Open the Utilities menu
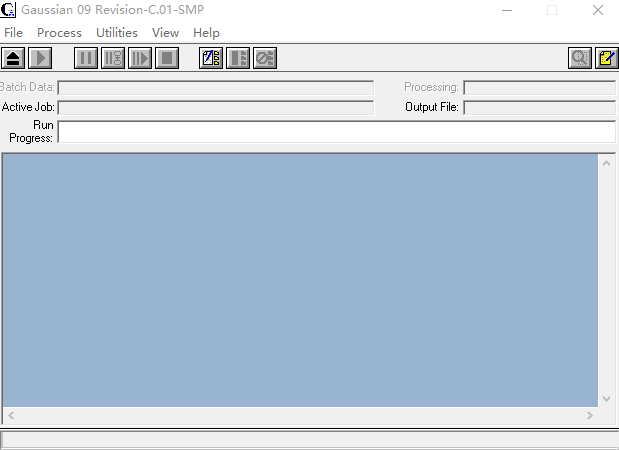The width and height of the screenshot is (619, 450). pos(117,33)
